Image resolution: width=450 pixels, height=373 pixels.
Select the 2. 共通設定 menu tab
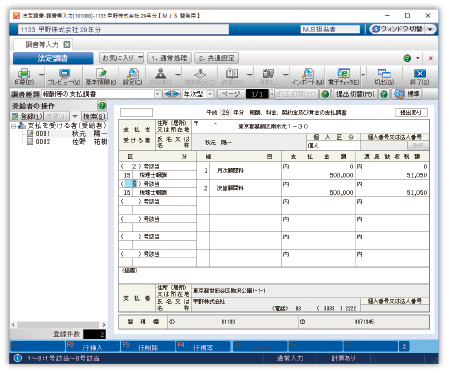[x=216, y=58]
